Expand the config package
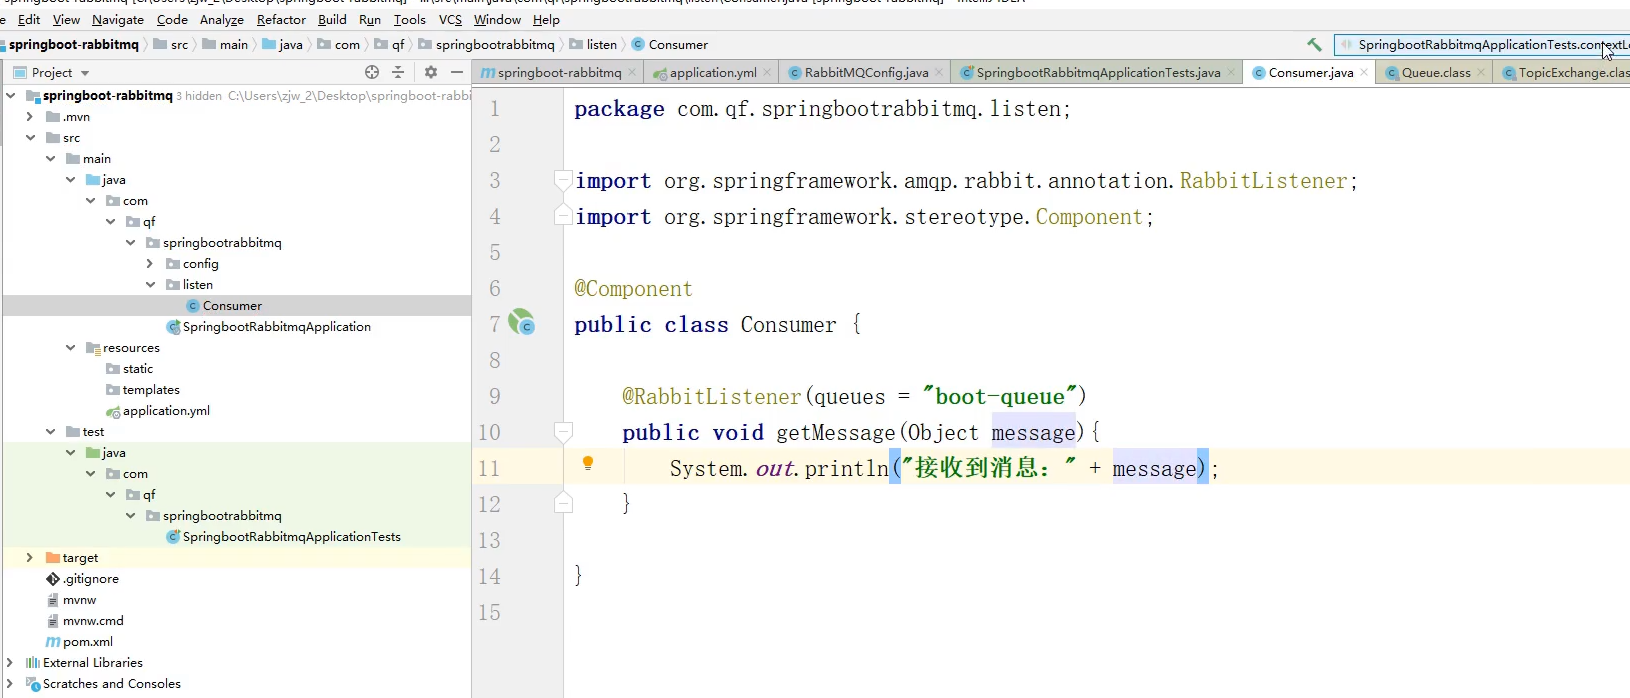This screenshot has height=698, width=1630. (x=150, y=264)
